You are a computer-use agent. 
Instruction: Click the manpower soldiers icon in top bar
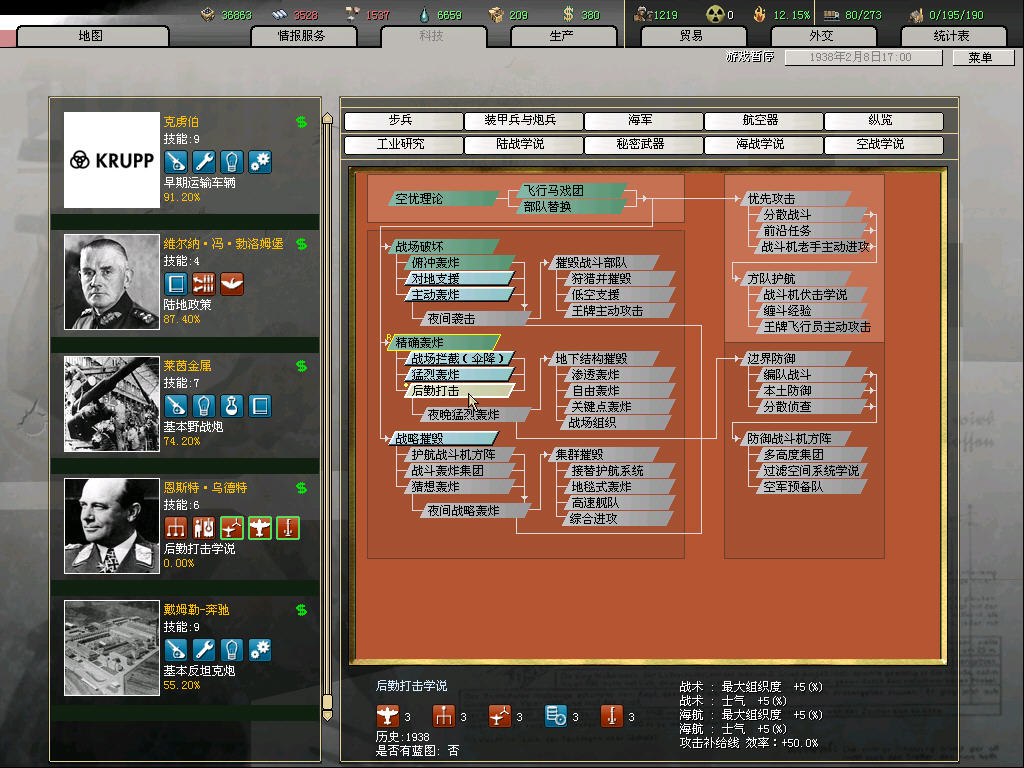643,15
